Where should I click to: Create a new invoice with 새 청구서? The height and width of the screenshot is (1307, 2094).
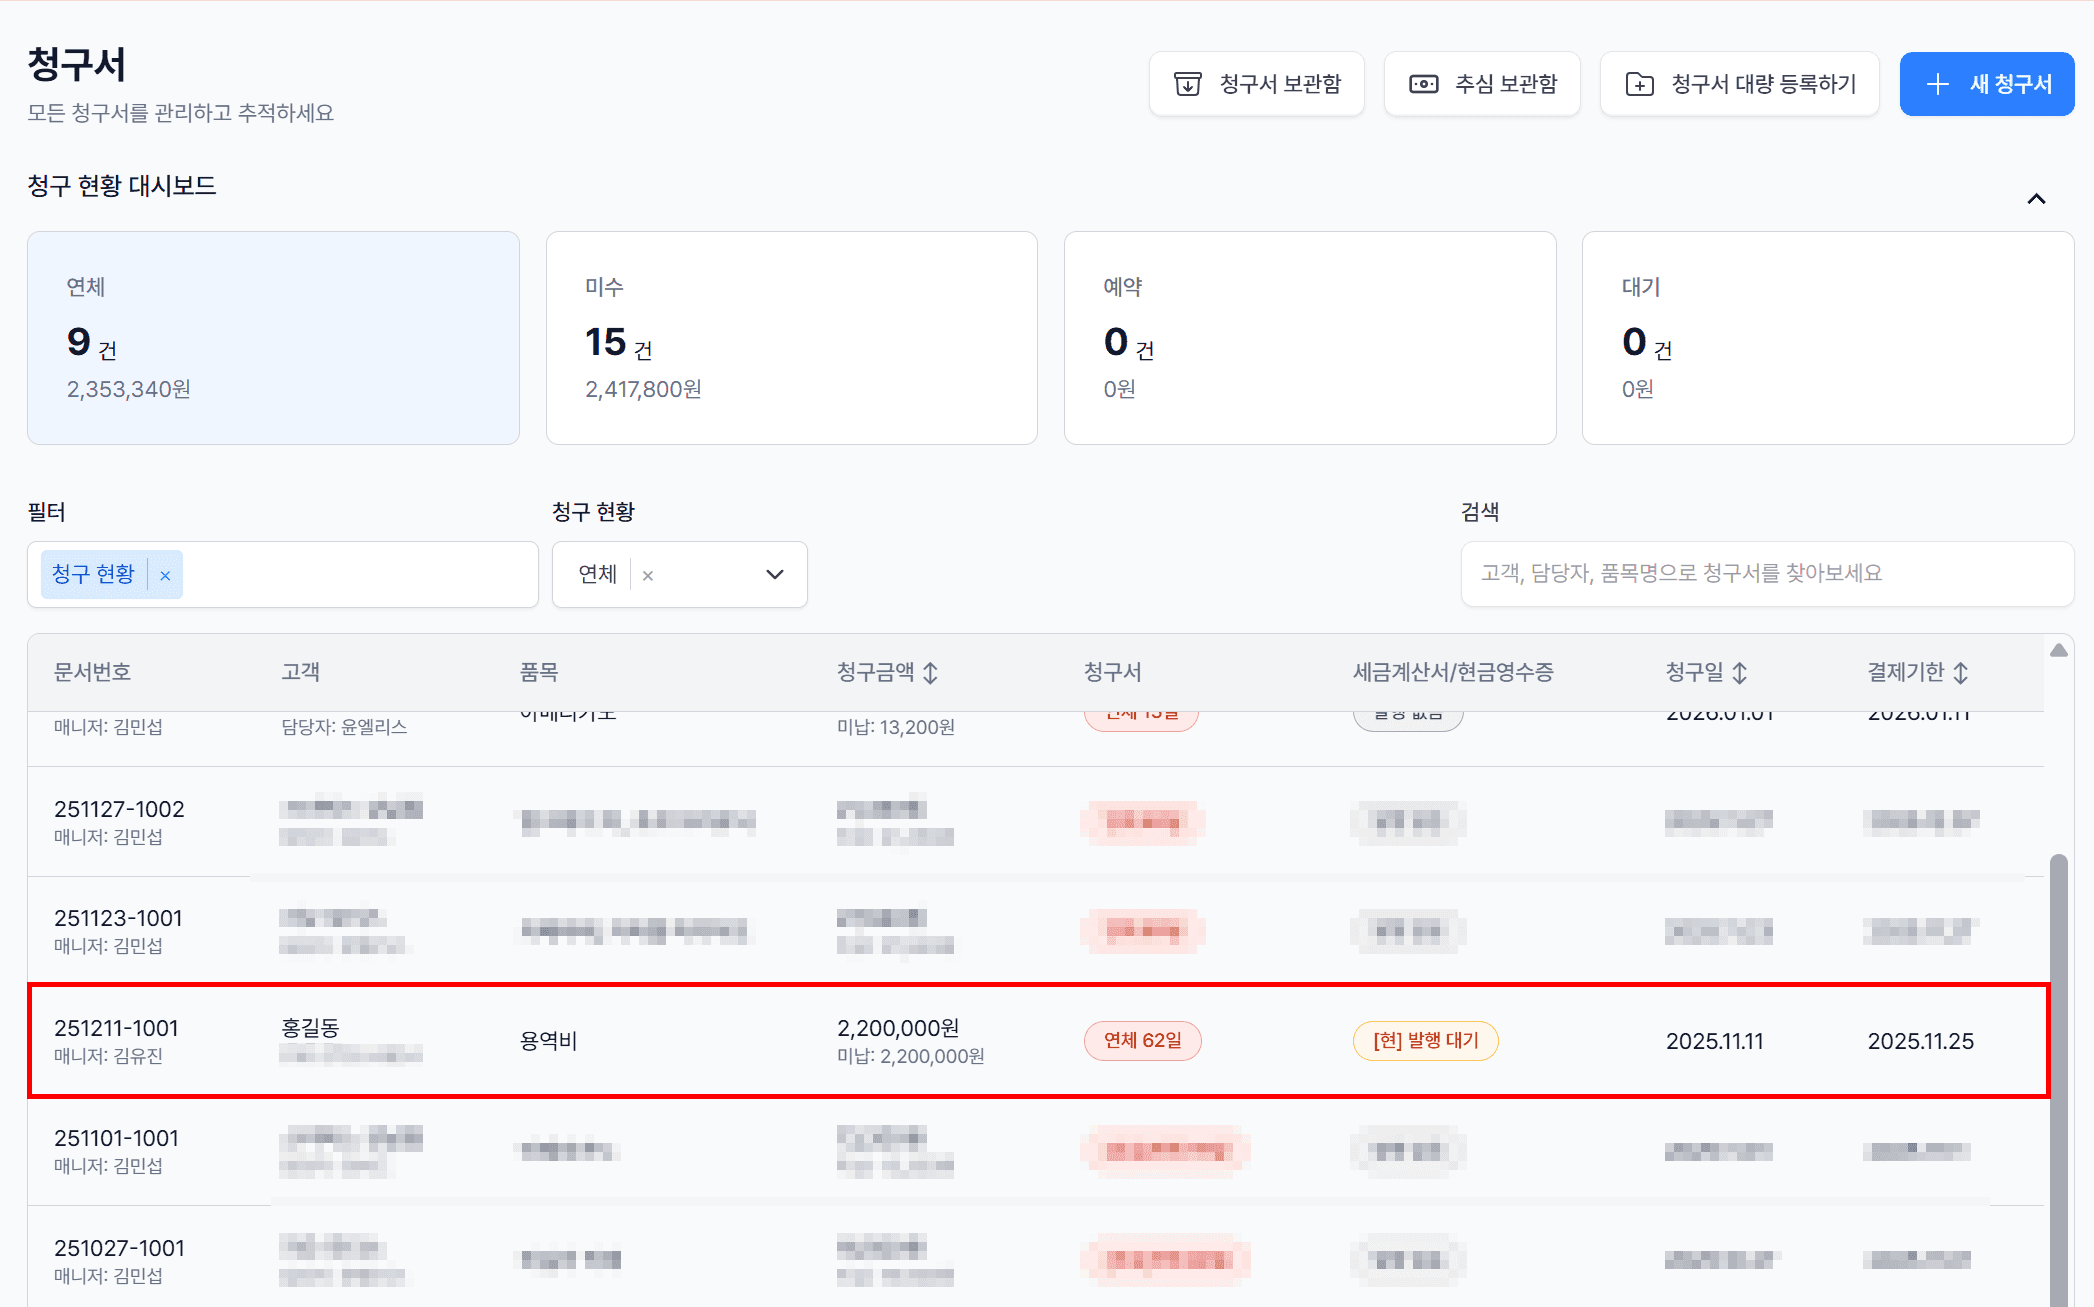click(1986, 84)
